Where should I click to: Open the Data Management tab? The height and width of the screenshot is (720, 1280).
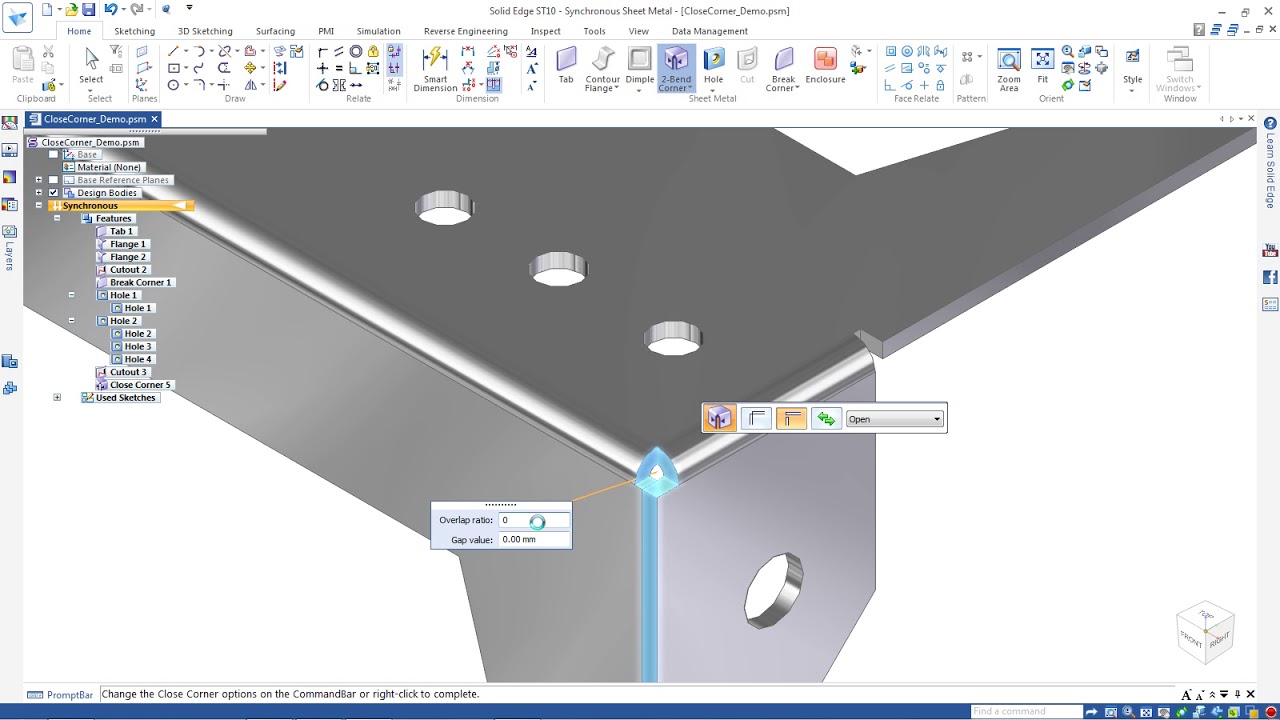point(710,31)
